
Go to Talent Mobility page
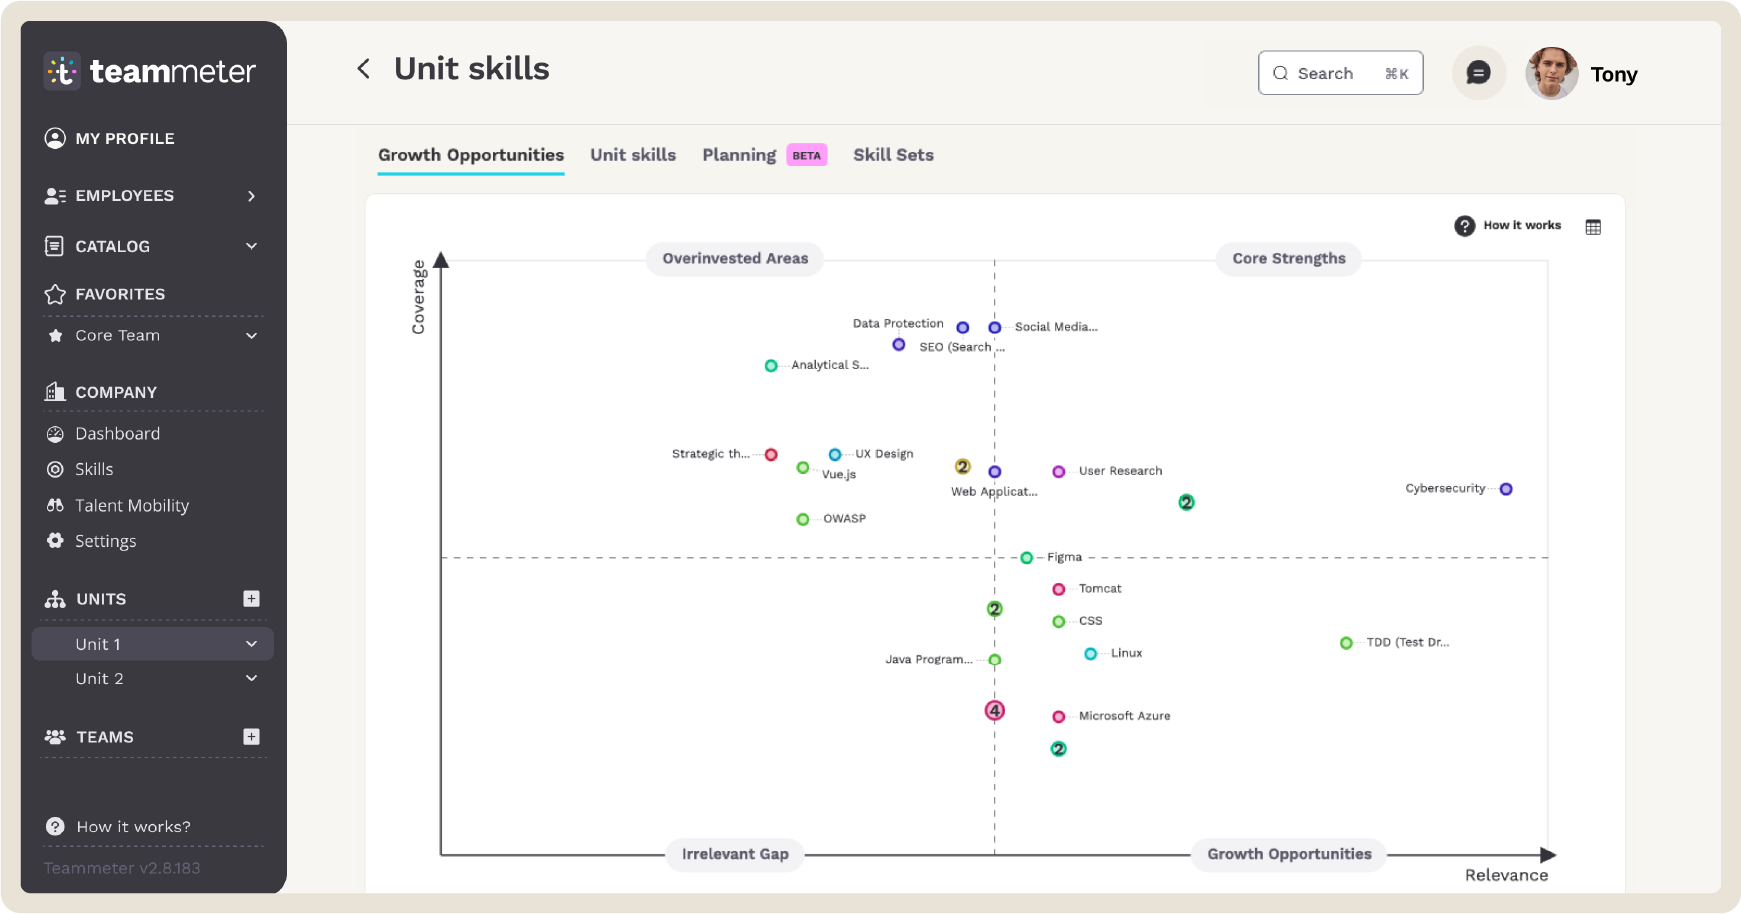coord(132,506)
